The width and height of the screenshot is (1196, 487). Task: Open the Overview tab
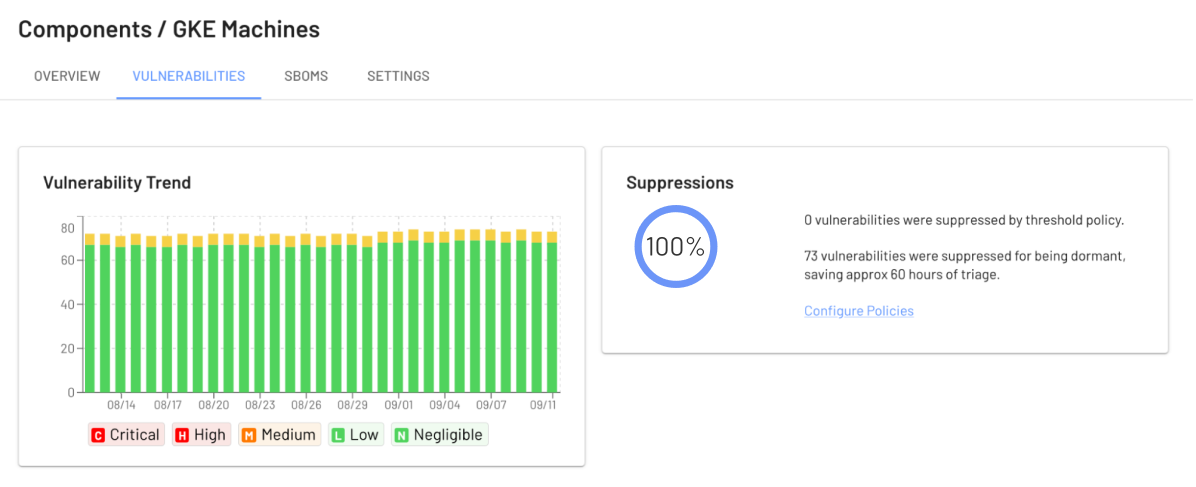tap(67, 76)
